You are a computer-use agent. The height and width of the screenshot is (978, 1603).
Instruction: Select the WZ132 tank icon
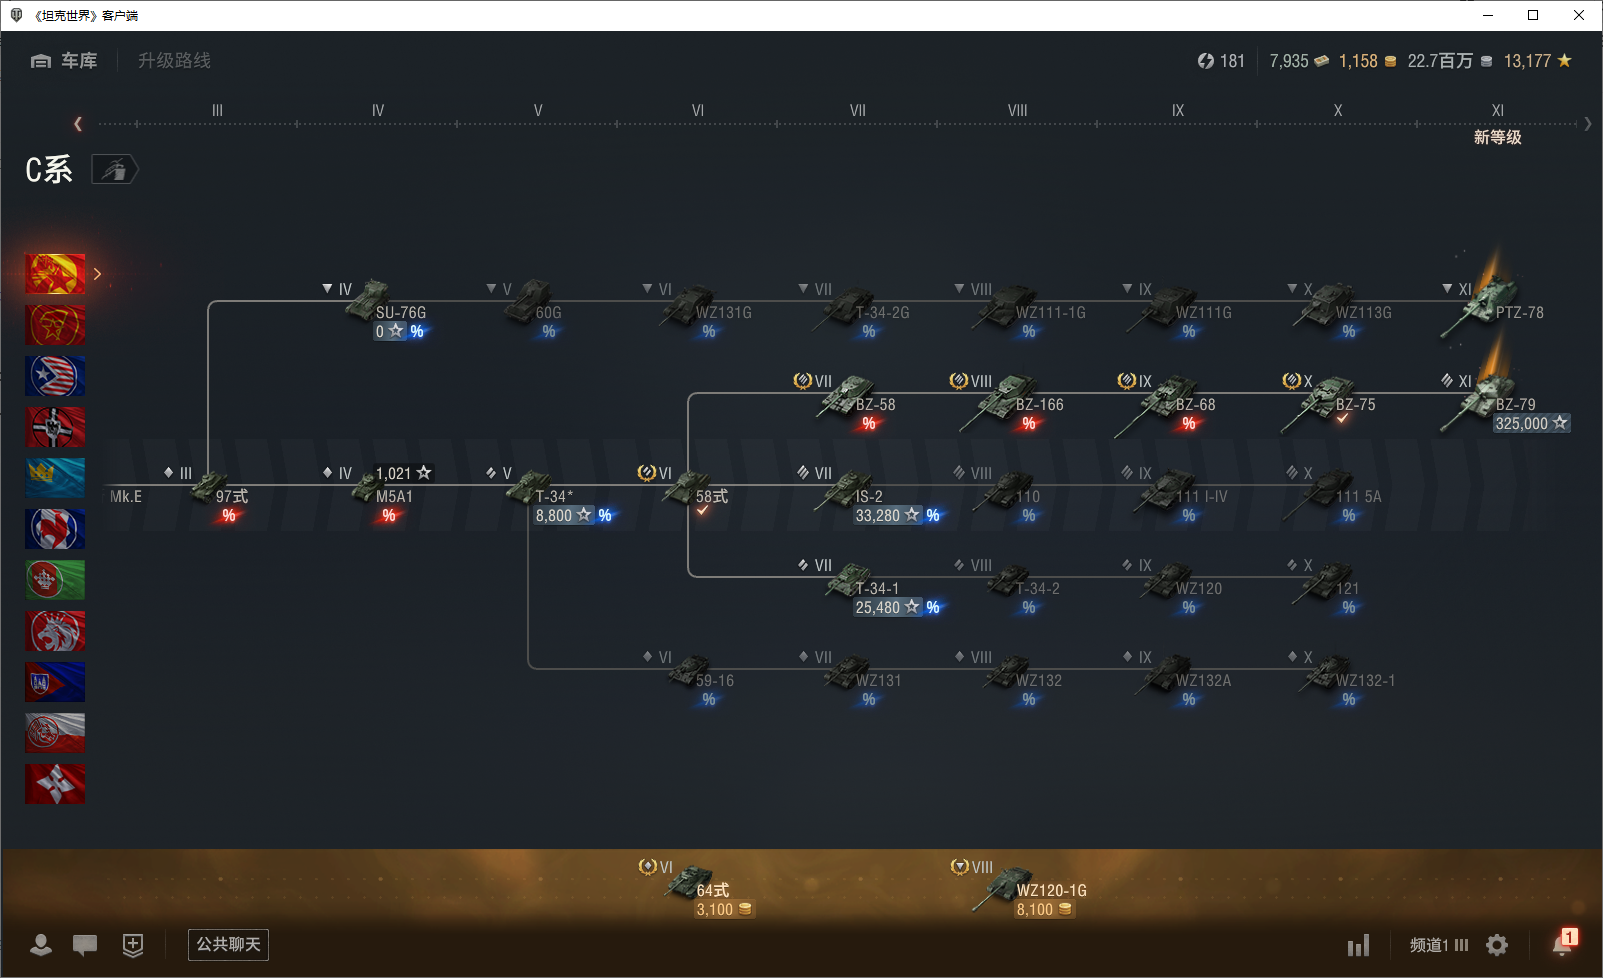[1006, 672]
